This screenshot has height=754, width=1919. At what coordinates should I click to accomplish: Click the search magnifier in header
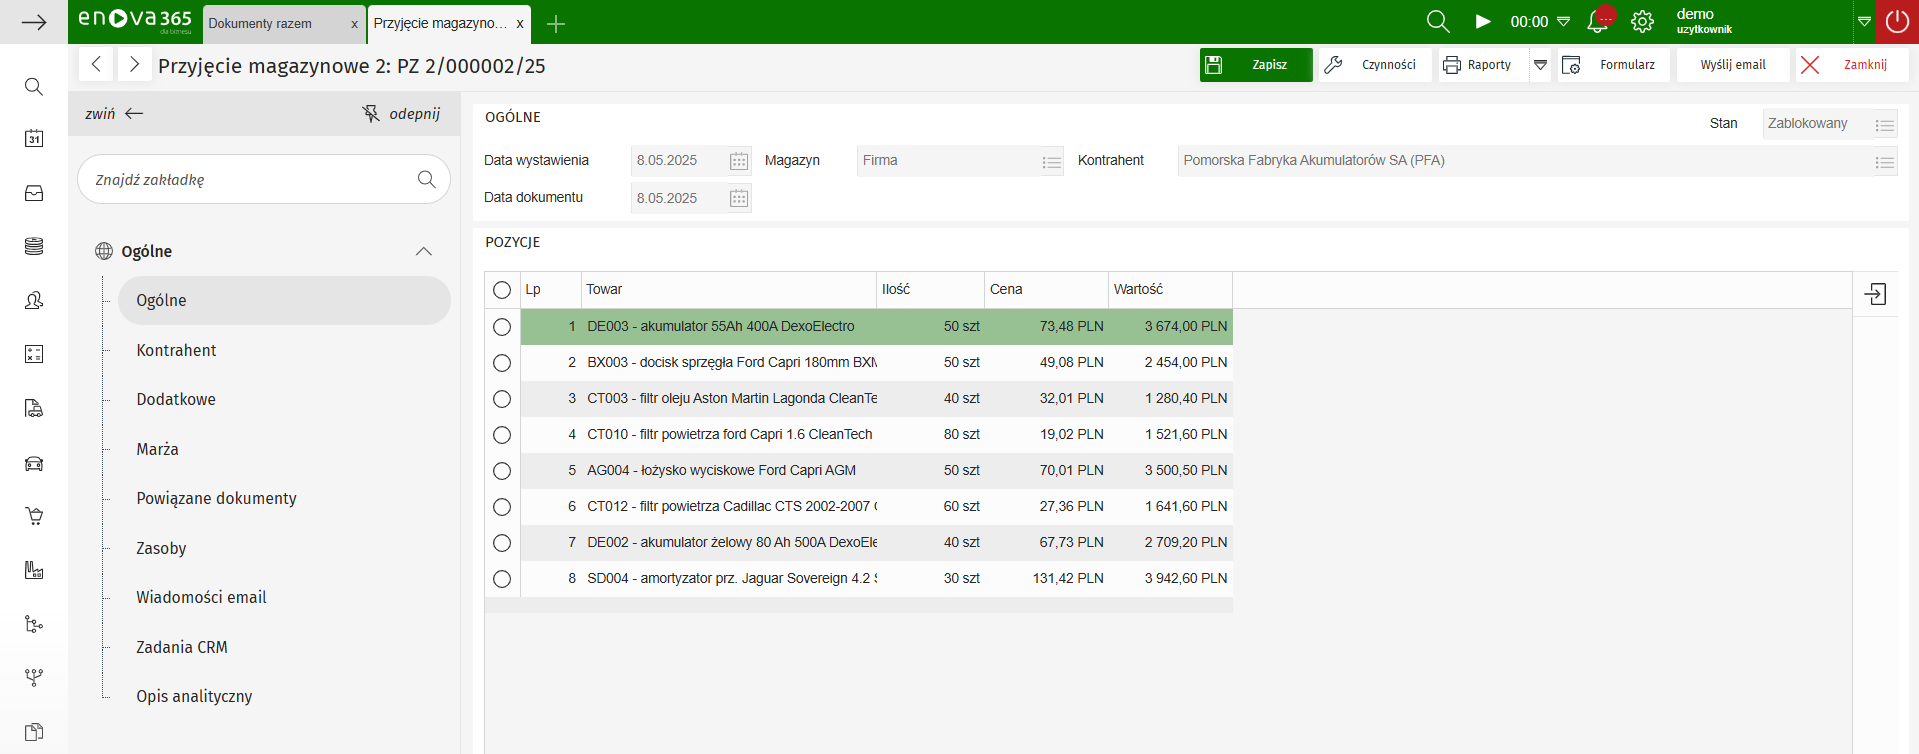click(1438, 22)
